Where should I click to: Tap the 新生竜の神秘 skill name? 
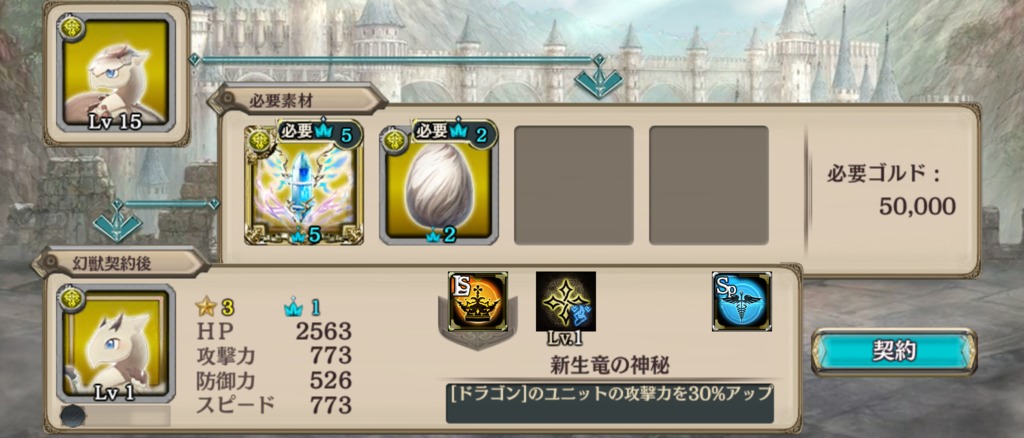click(x=609, y=365)
